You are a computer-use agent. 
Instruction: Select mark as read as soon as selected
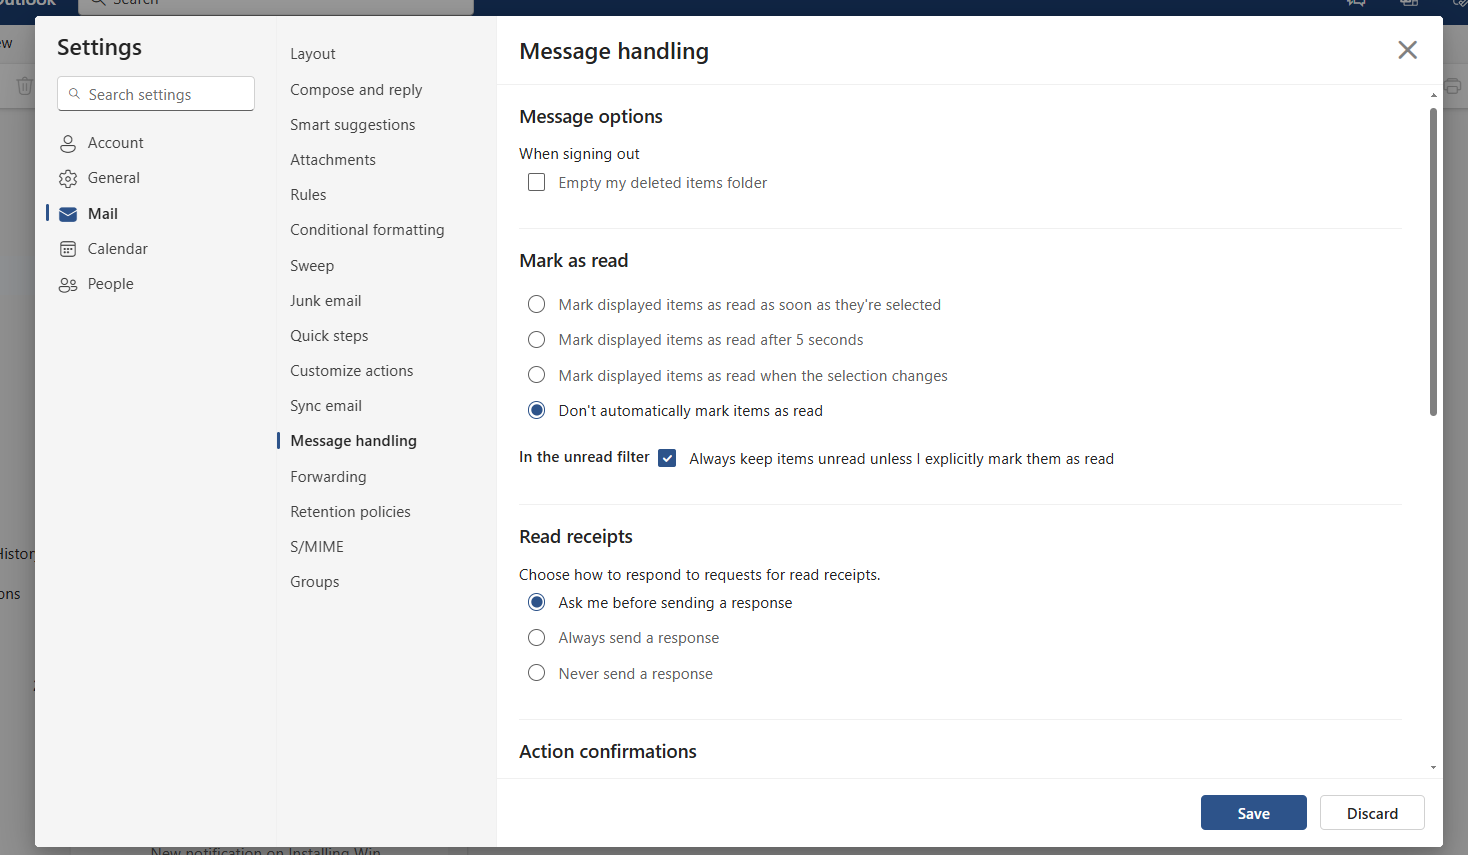(537, 305)
